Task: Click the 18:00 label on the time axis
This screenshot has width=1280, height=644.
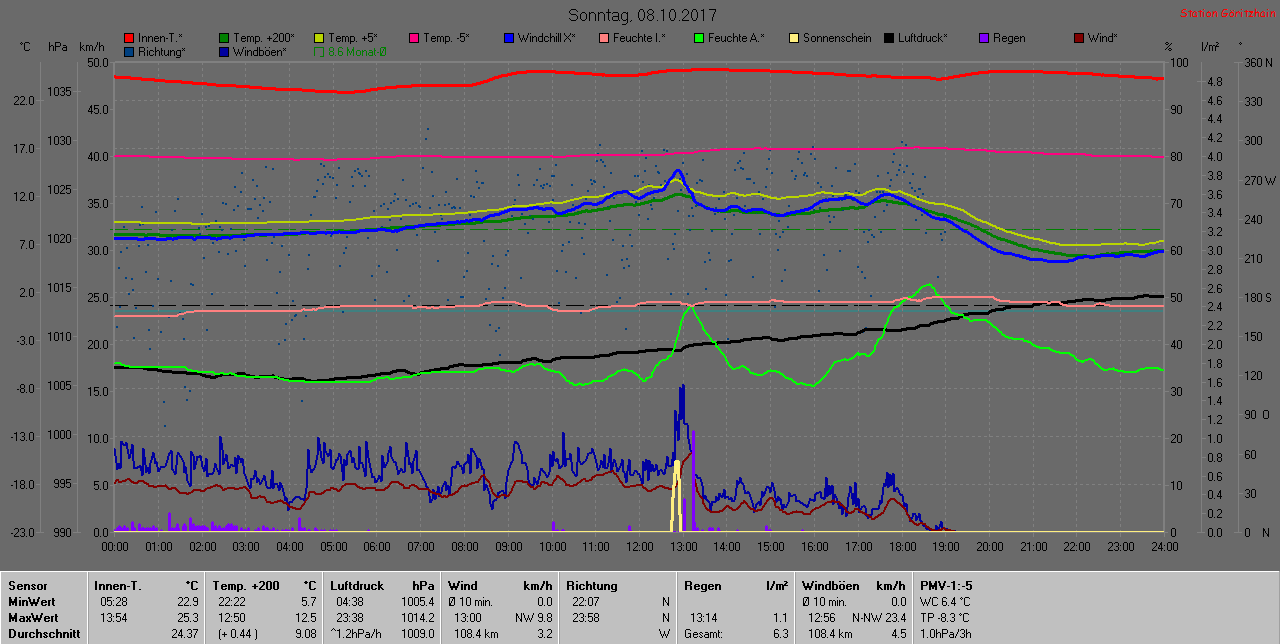Action: pyautogui.click(x=901, y=546)
